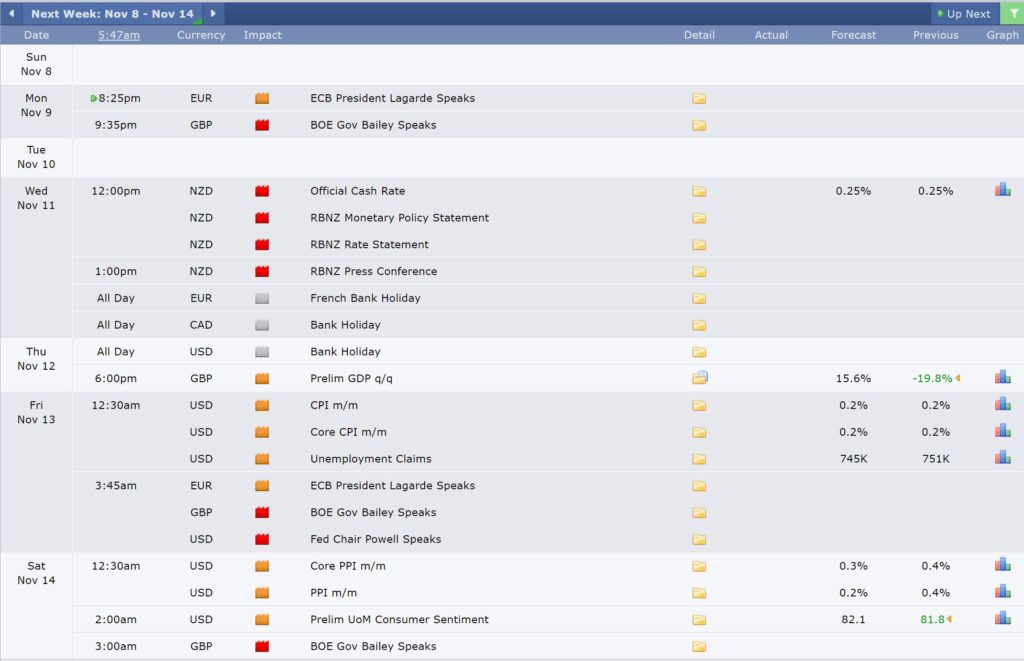This screenshot has width=1024, height=661.
Task: Open detail folder for Core PPI m/m
Action: (x=699, y=566)
